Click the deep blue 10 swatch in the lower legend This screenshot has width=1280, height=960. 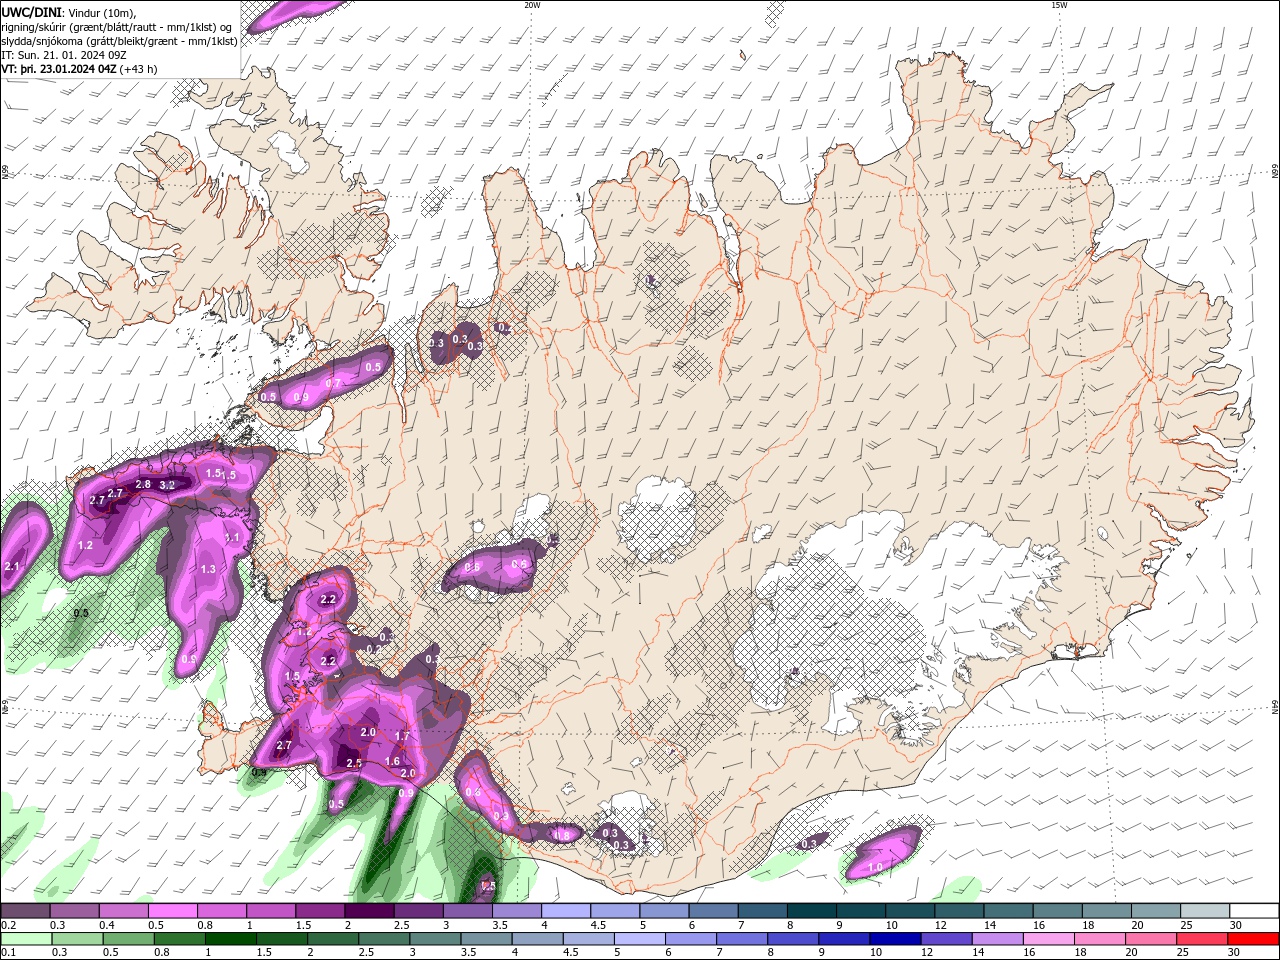[x=893, y=939]
